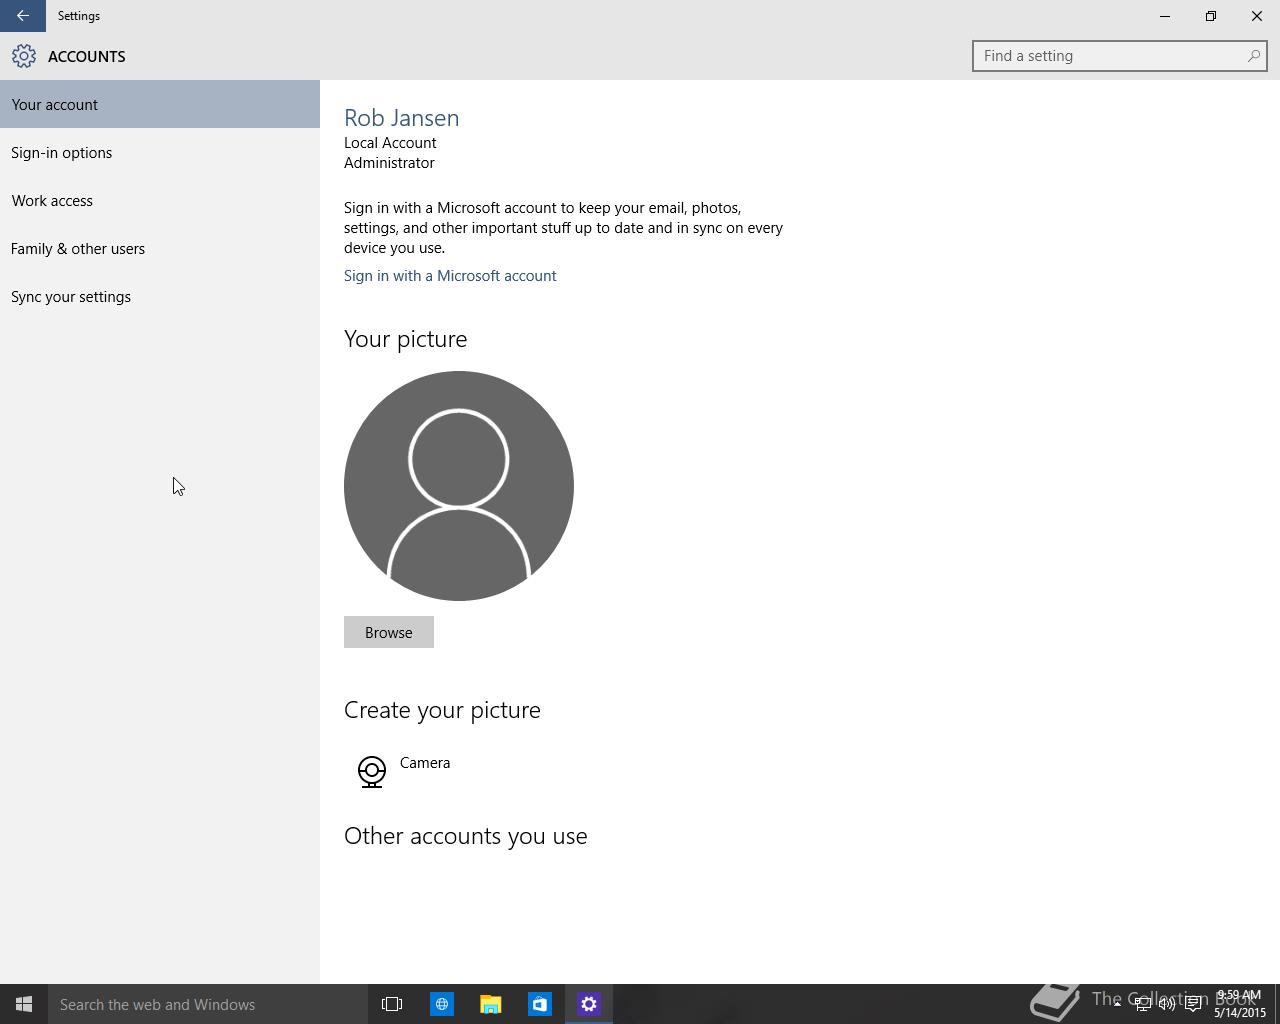This screenshot has width=1280, height=1024.
Task: Click the Search the web and Windows box
Action: (x=208, y=1004)
